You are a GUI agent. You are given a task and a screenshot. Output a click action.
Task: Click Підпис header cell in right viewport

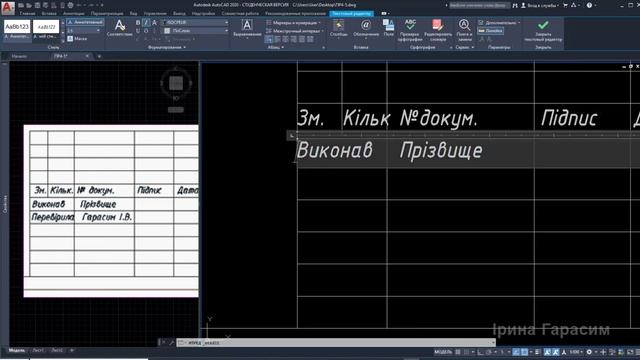click(x=569, y=118)
